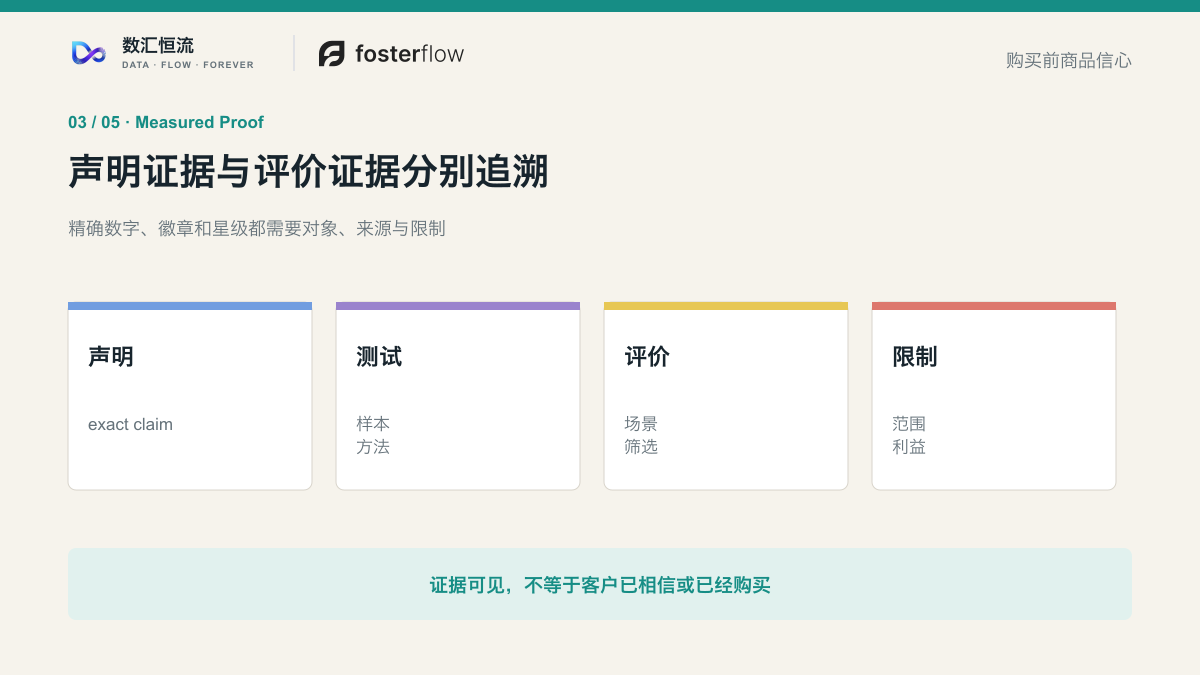
Task: Click 利益 in the 限制 card
Action: coord(909,447)
